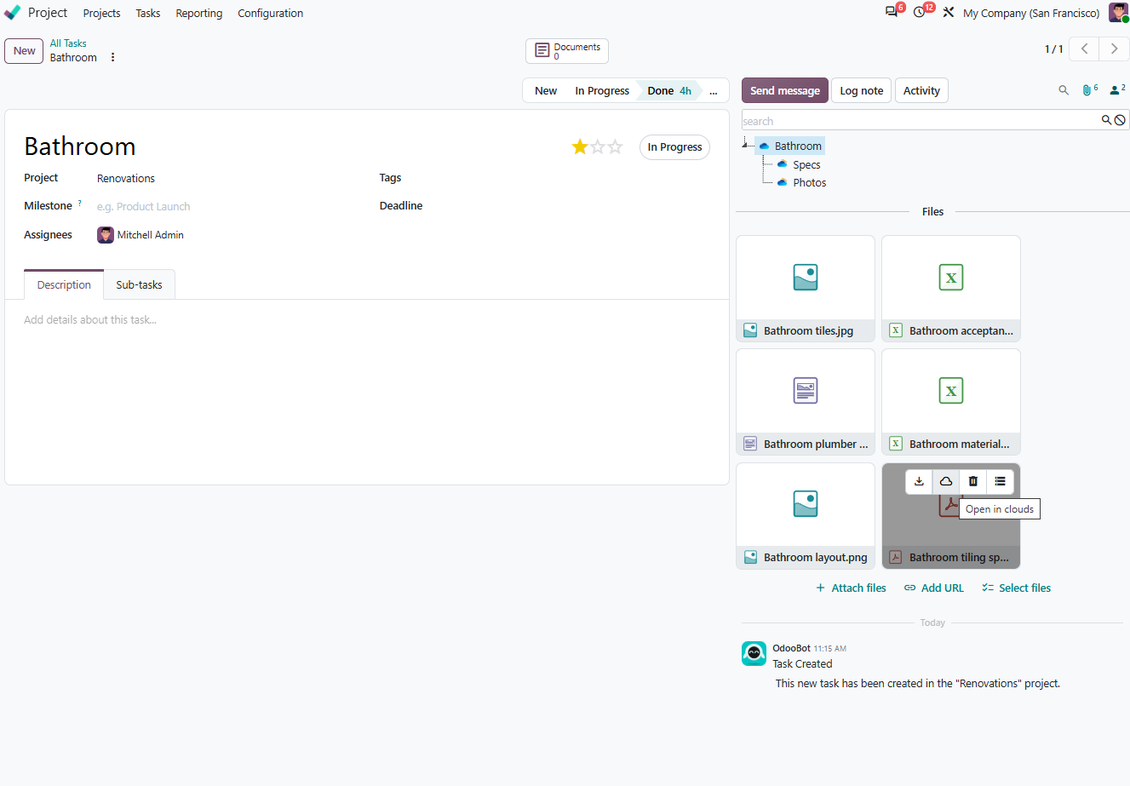Open the Configuration menu
Screen dimensions: 1130x786
tap(270, 13)
